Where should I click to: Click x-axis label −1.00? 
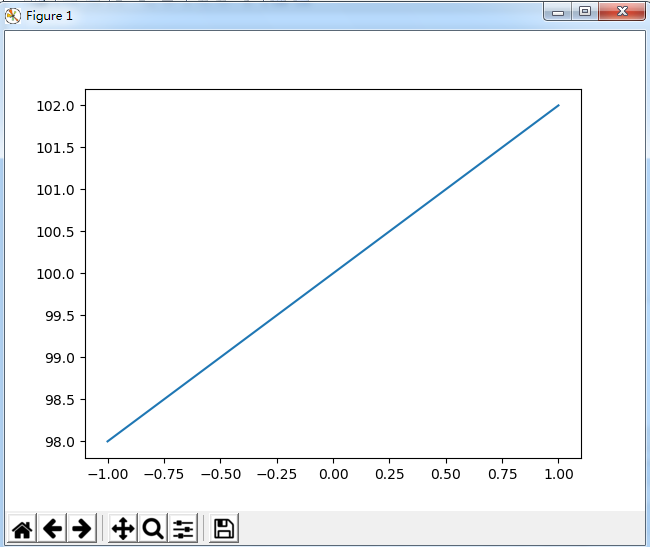[108, 474]
